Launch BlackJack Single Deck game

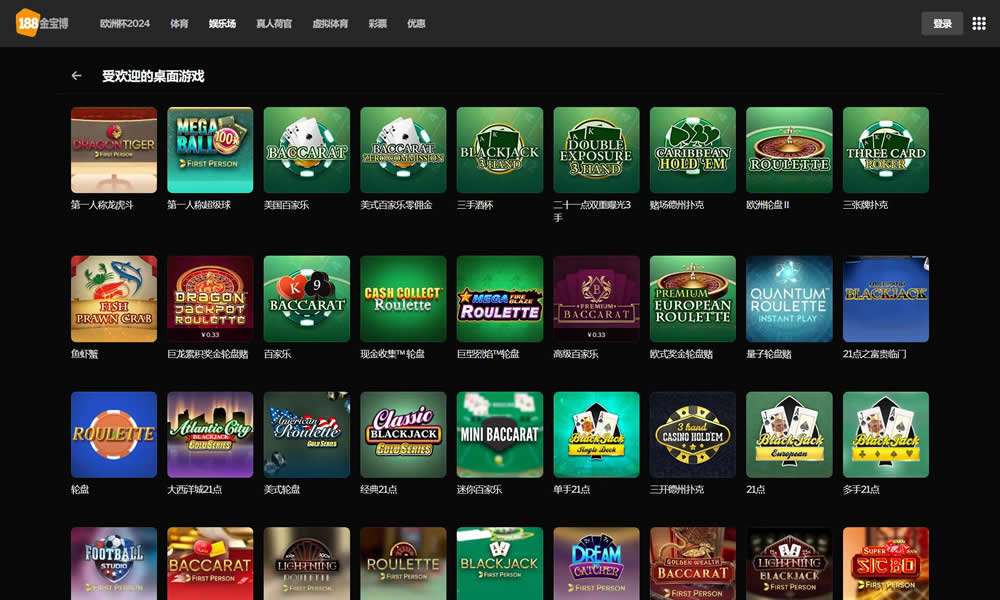[596, 435]
